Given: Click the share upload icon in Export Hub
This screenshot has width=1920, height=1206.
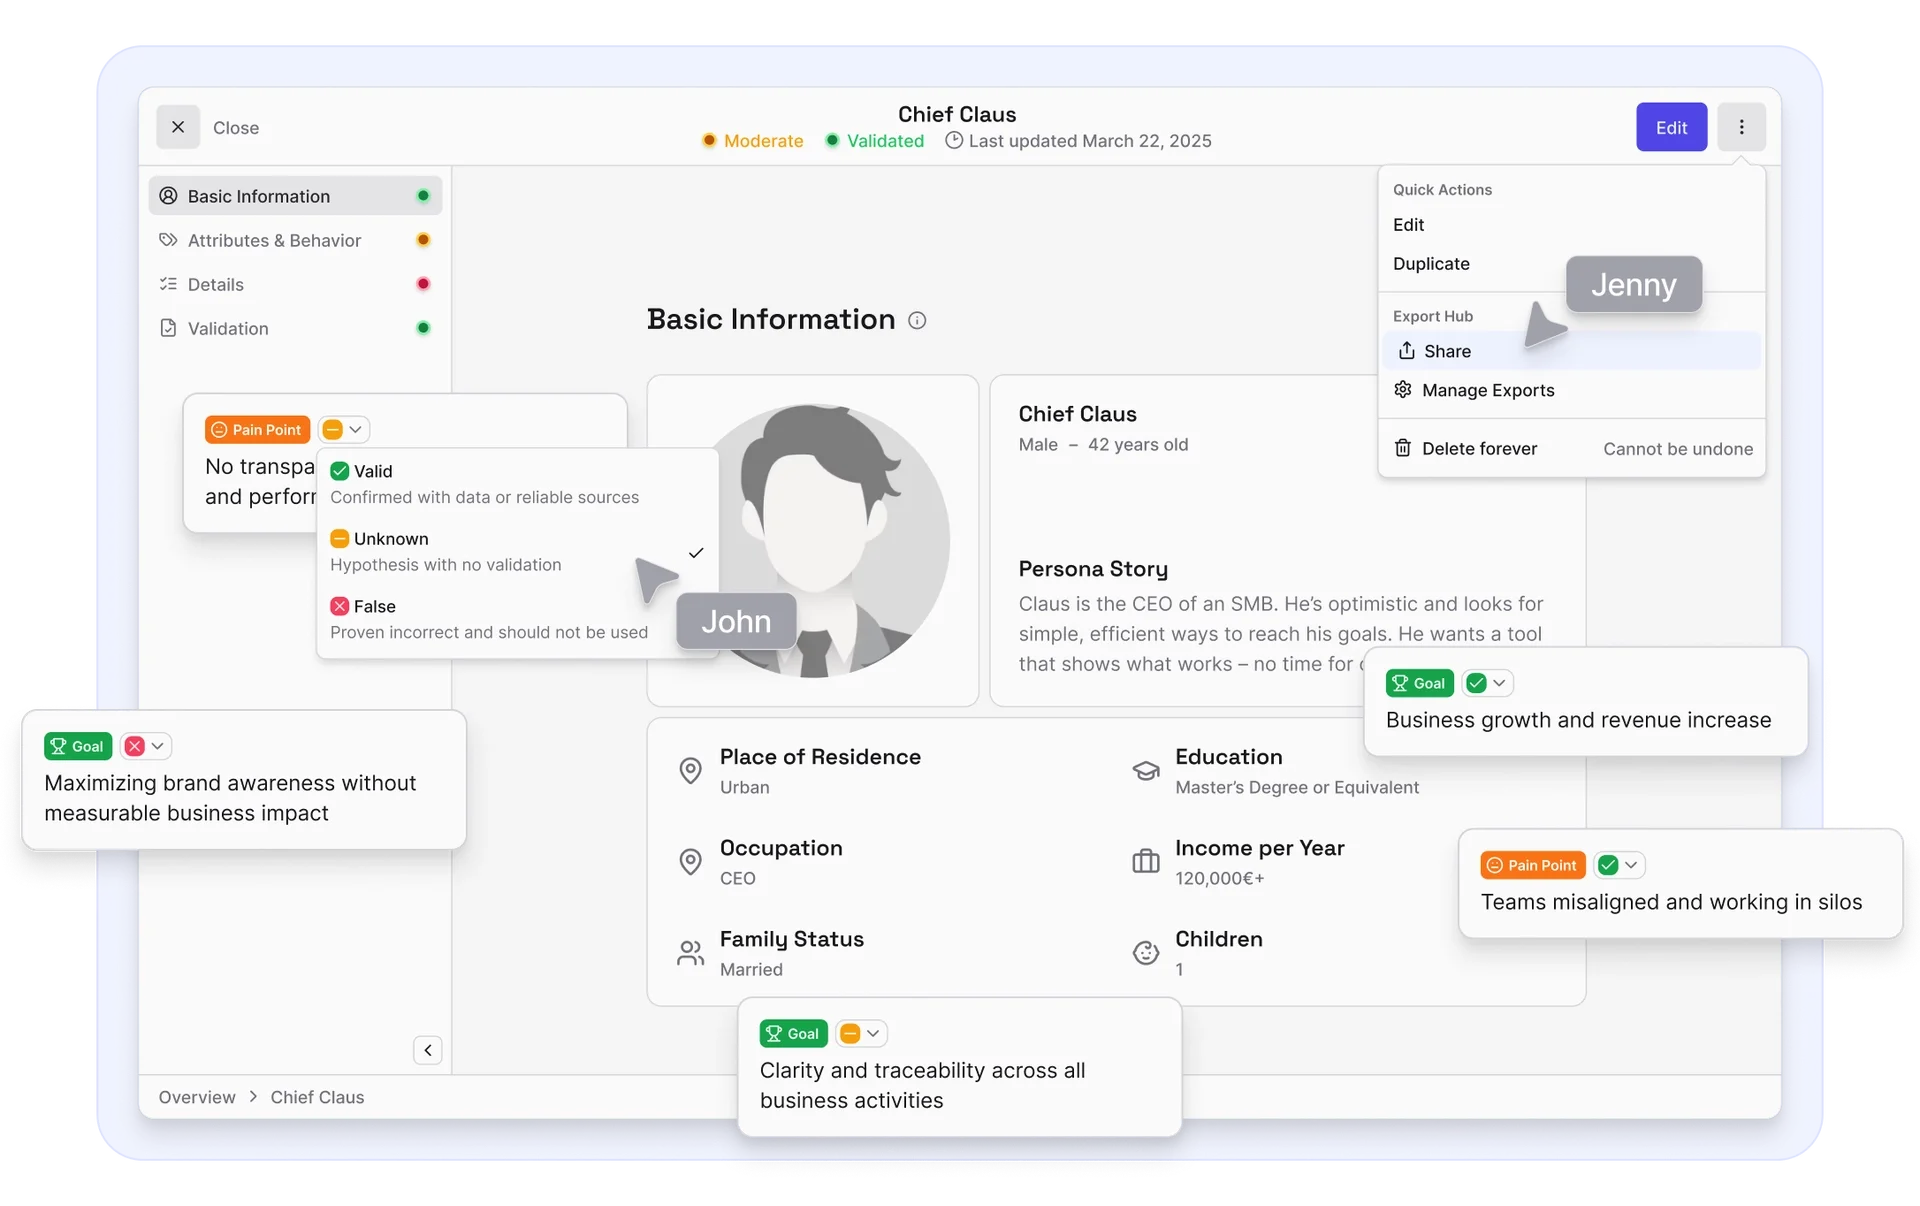Looking at the screenshot, I should (x=1406, y=351).
